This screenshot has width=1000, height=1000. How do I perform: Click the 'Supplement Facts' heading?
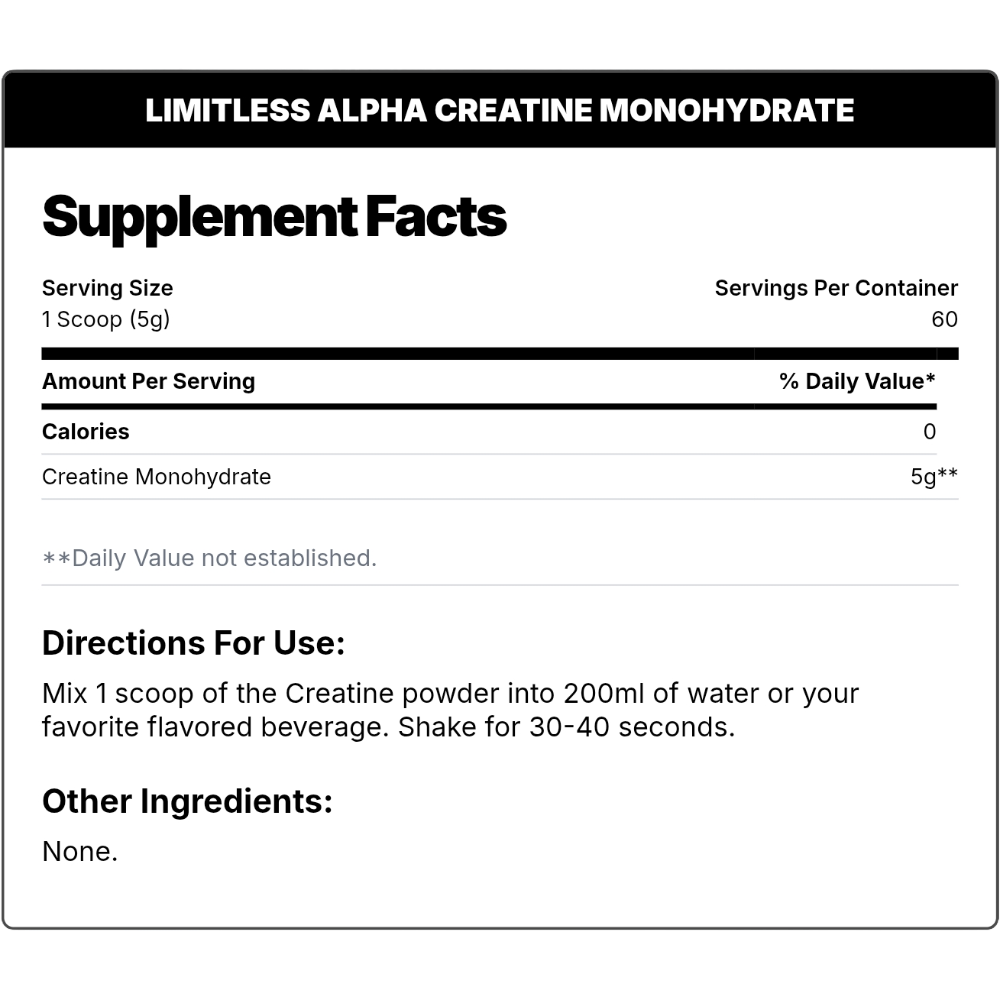274,217
